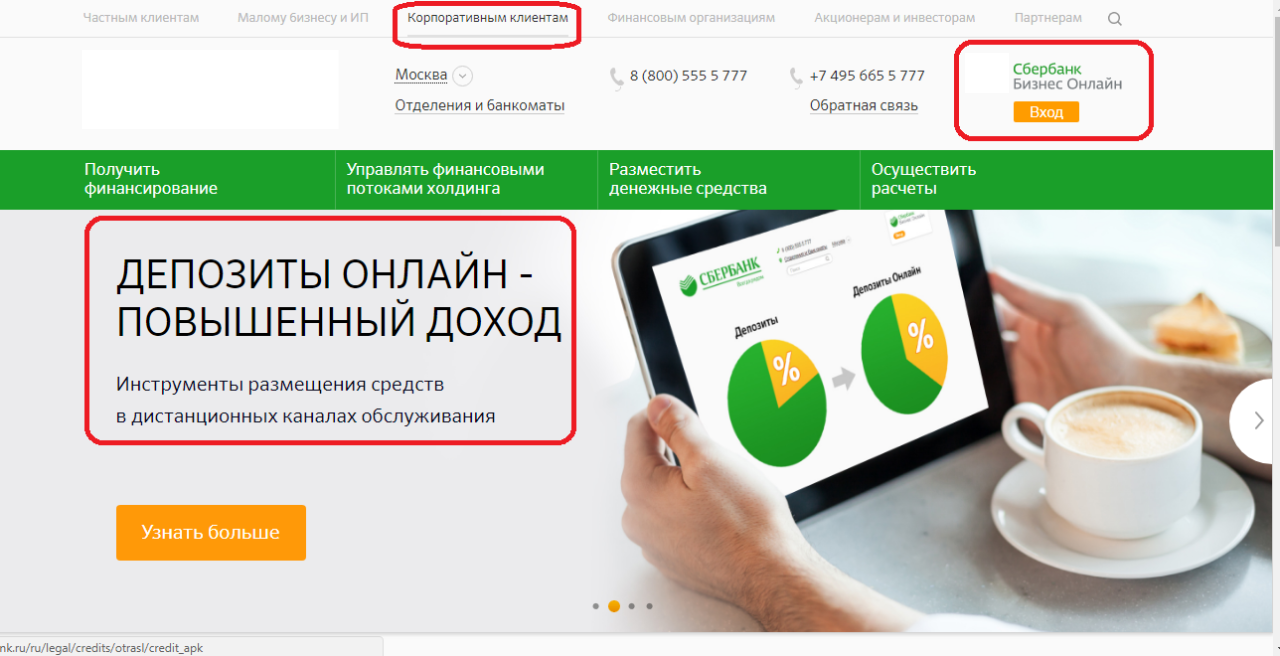Open Акционерам и инвесторам section
The width and height of the screenshot is (1280, 656).
point(895,18)
